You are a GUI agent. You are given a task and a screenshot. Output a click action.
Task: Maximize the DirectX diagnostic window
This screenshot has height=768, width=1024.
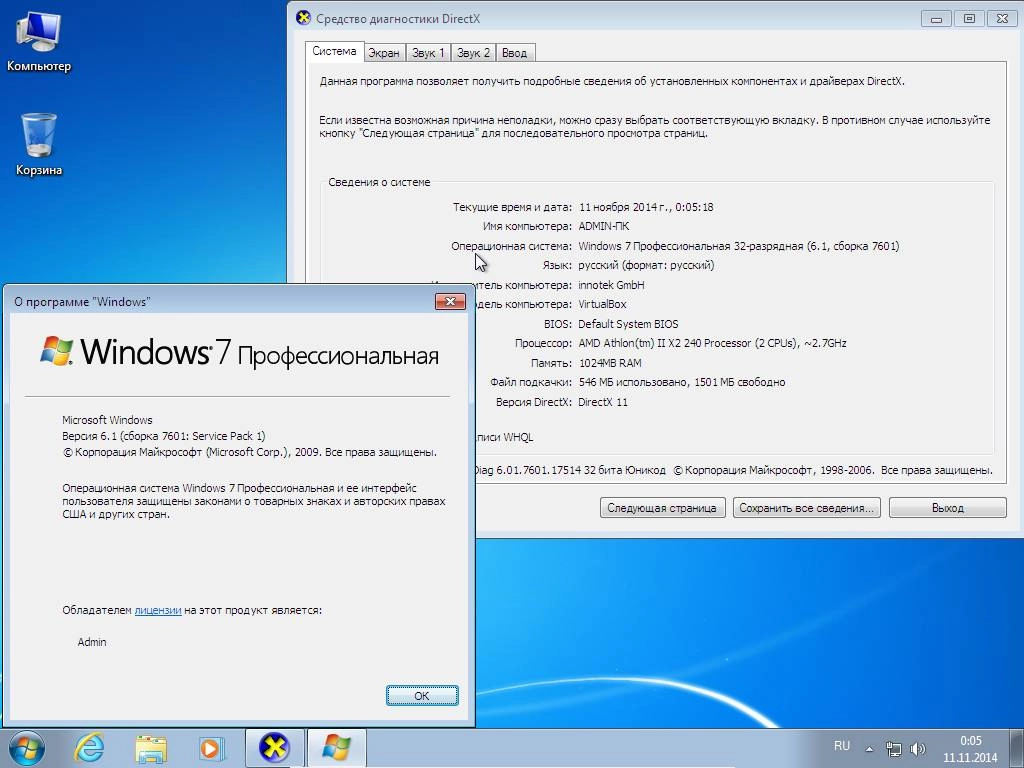969,18
